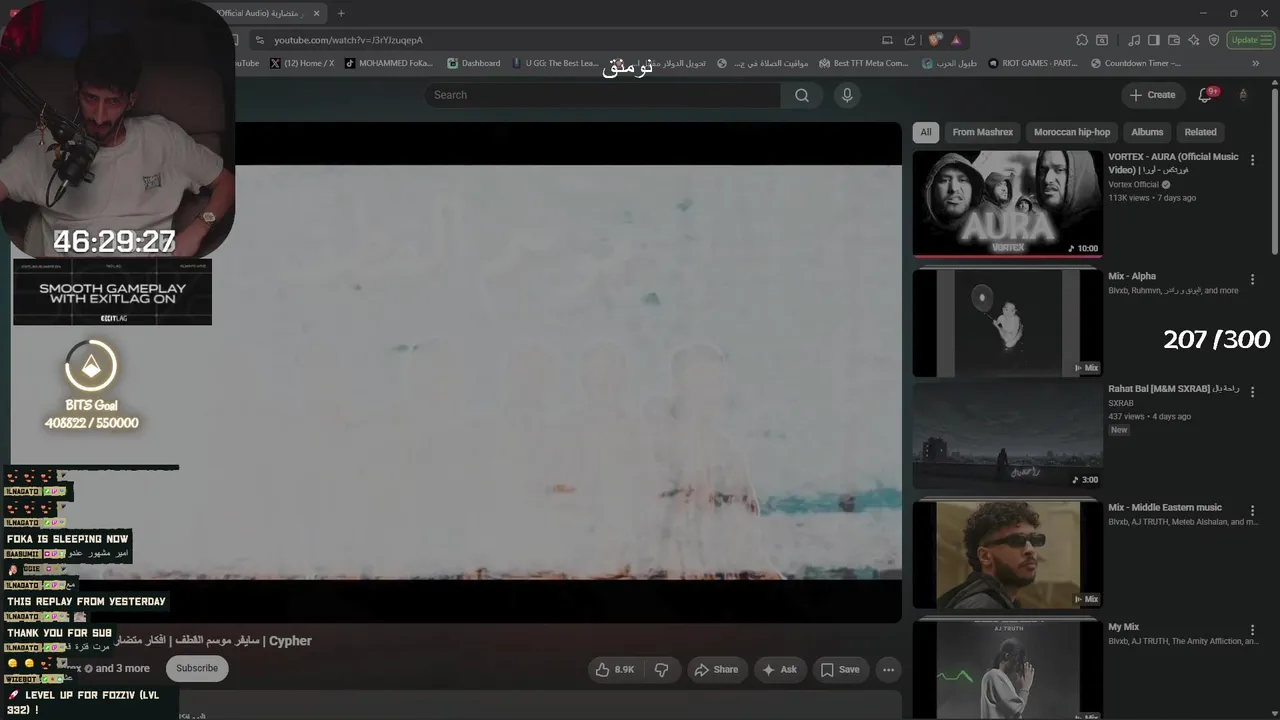1280x720 pixels.
Task: Open the Leo AI sparkle icon
Action: [1194, 40]
